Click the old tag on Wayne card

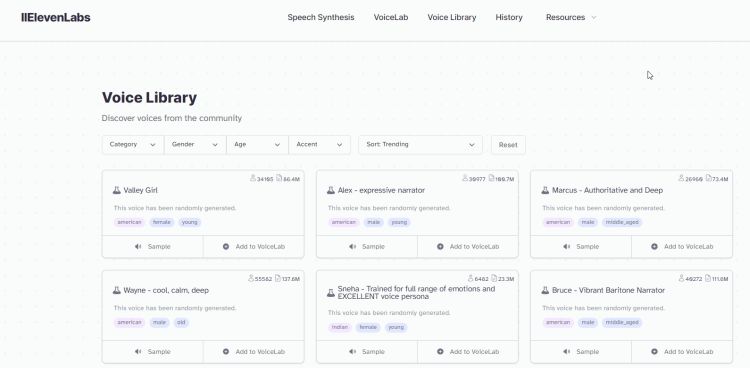[181, 323]
